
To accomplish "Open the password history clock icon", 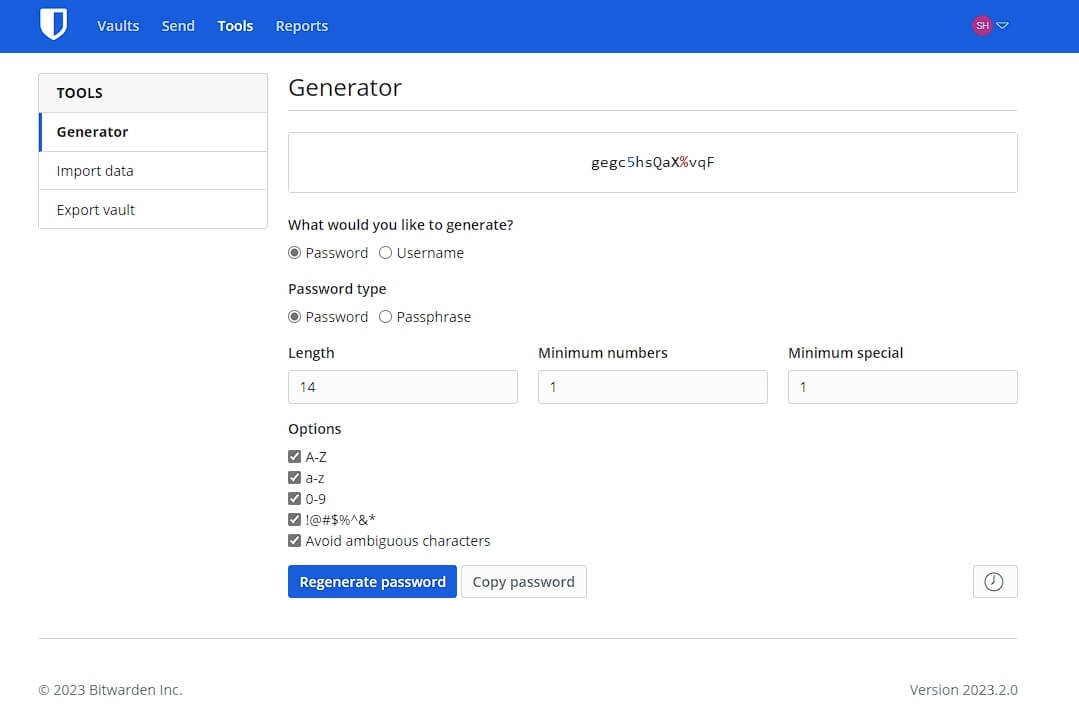I will pos(994,581).
